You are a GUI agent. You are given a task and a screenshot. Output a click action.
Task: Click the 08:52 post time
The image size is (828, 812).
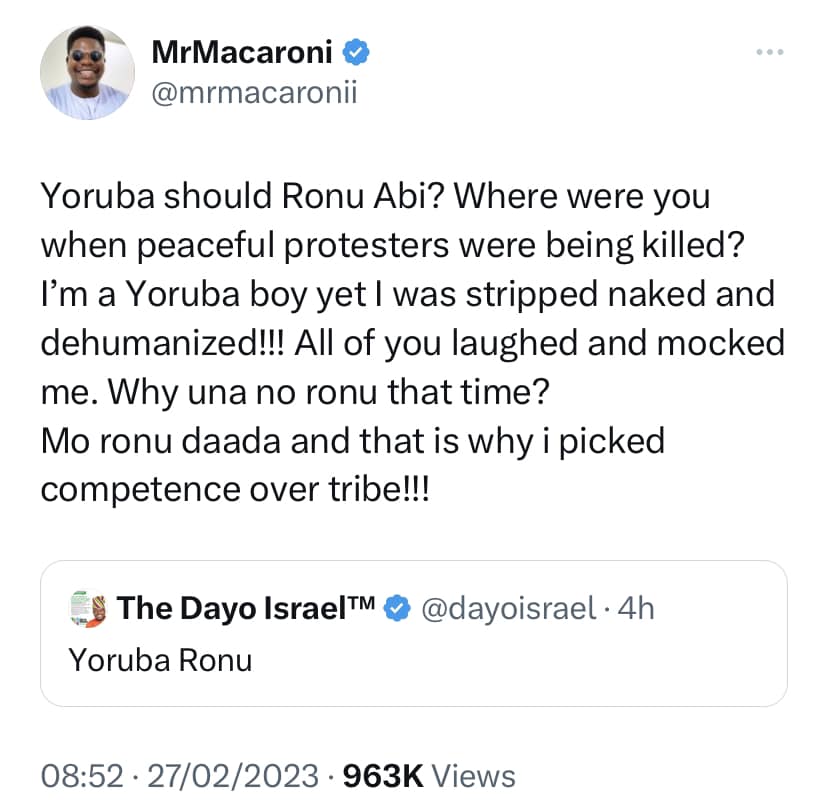coord(80,775)
